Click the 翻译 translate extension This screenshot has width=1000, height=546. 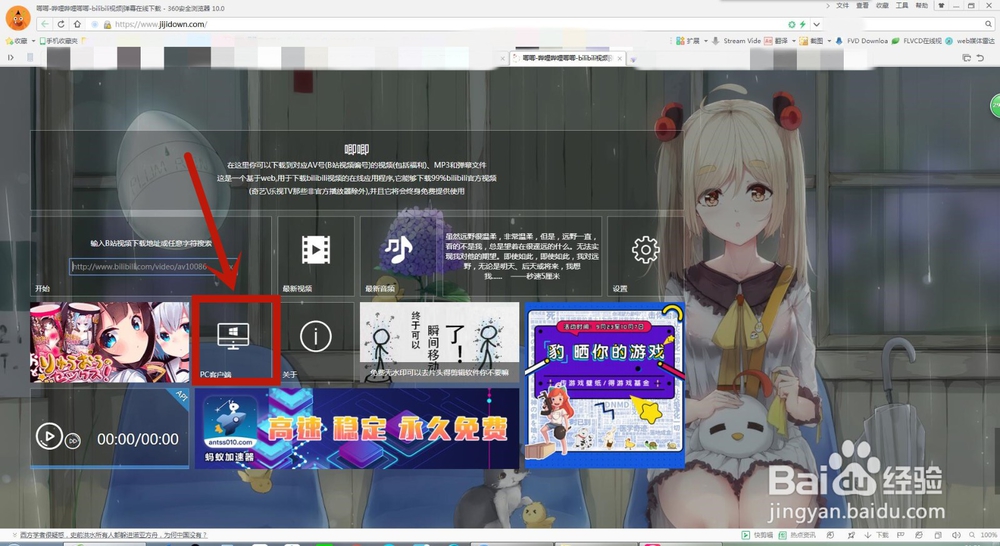click(776, 41)
